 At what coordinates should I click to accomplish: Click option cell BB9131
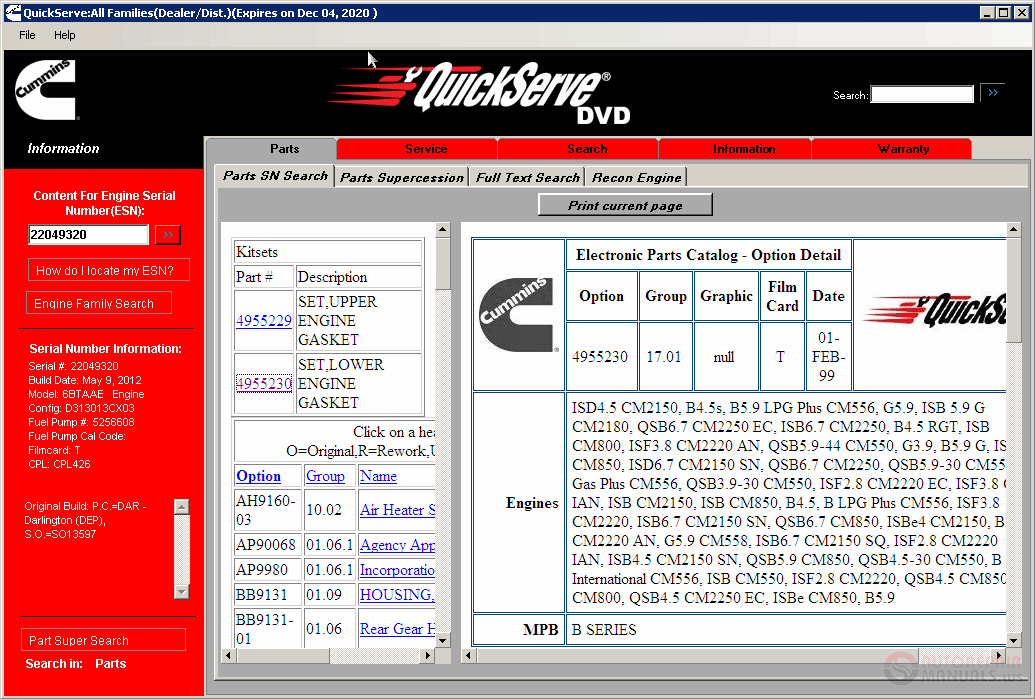click(268, 595)
